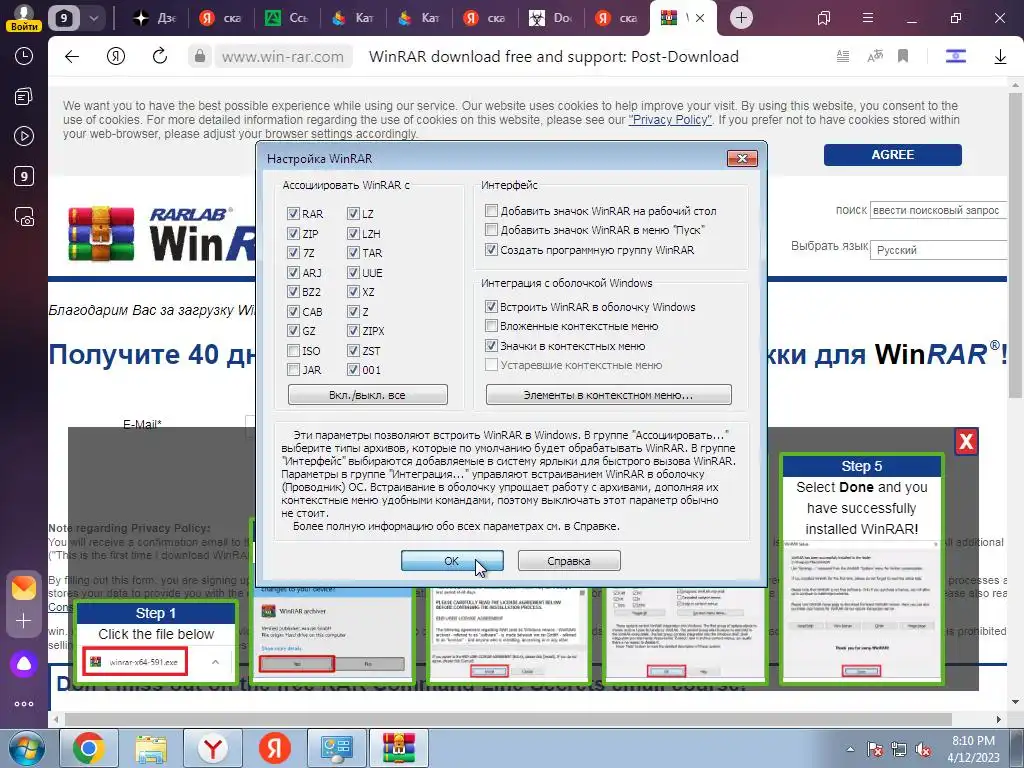Image resolution: width=1024 pixels, height=768 pixels.
Task: Switch to the 'Дзе' browser tab
Action: coord(154,18)
